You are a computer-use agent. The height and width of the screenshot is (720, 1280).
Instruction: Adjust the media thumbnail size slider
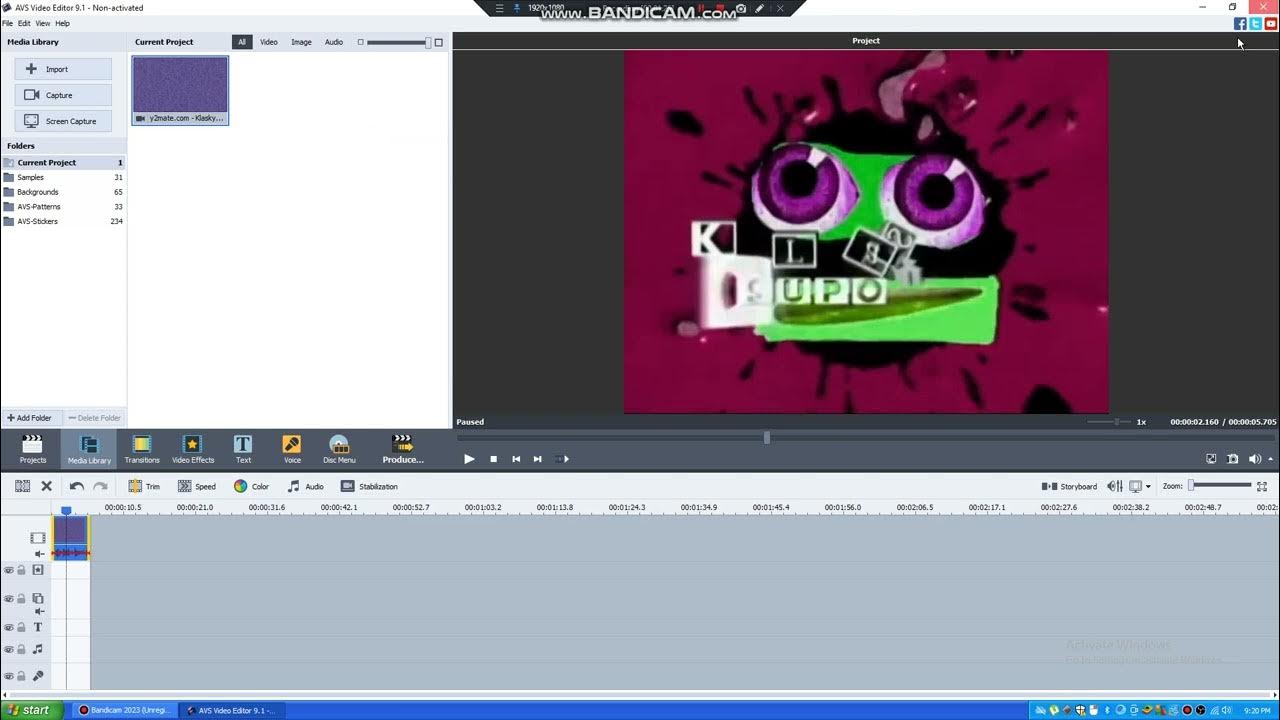point(399,42)
